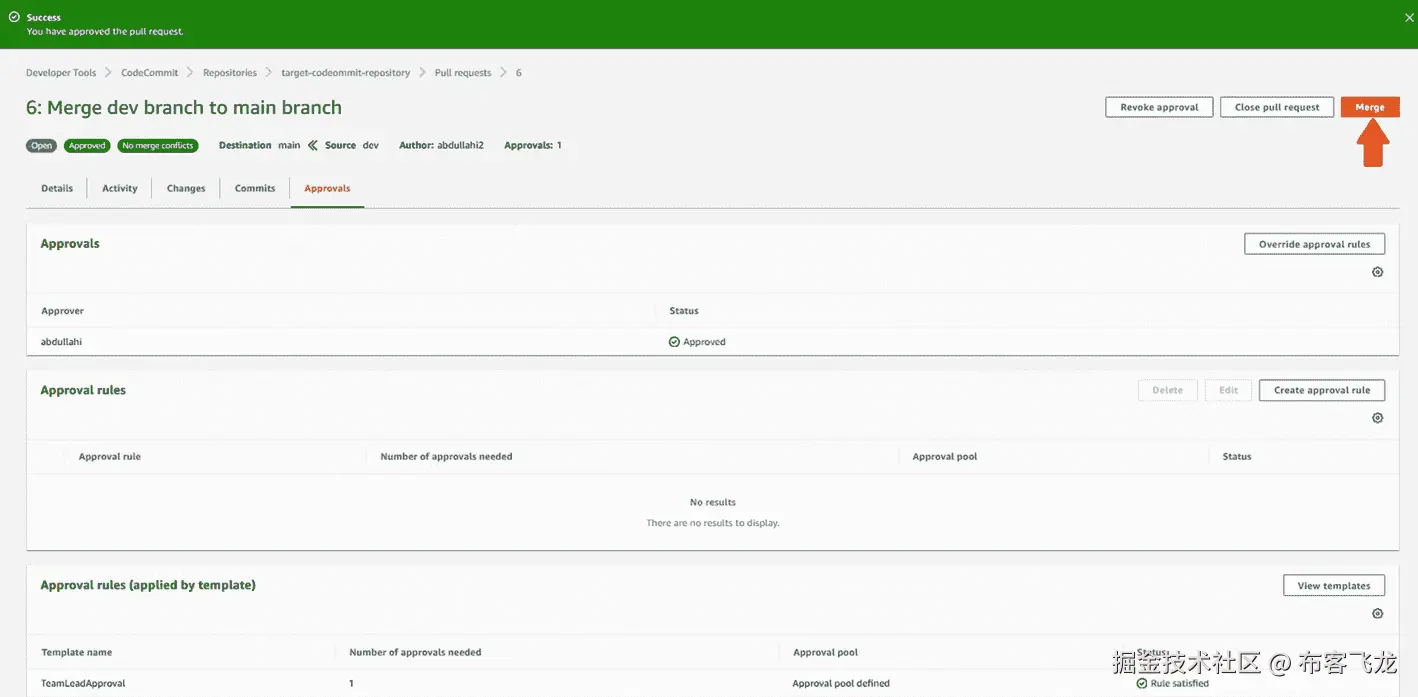
Task: Sort by Approver column header
Action: click(63, 311)
